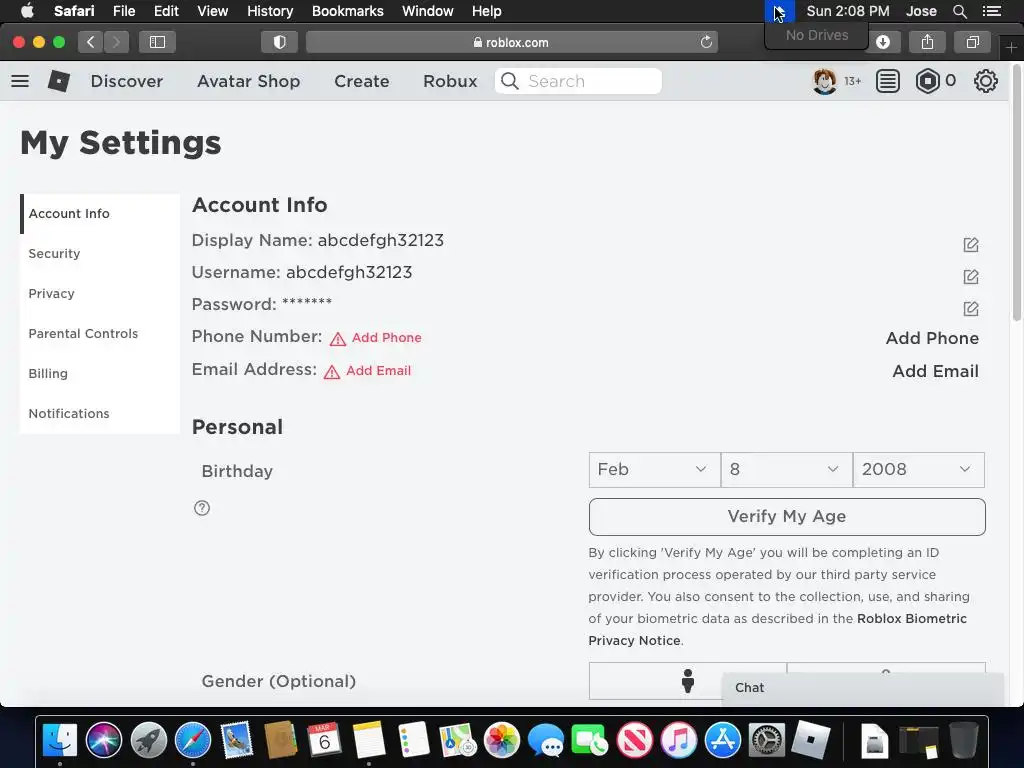Viewport: 1024px width, 768px height.
Task: Show the Safari tab overview
Action: [x=972, y=42]
